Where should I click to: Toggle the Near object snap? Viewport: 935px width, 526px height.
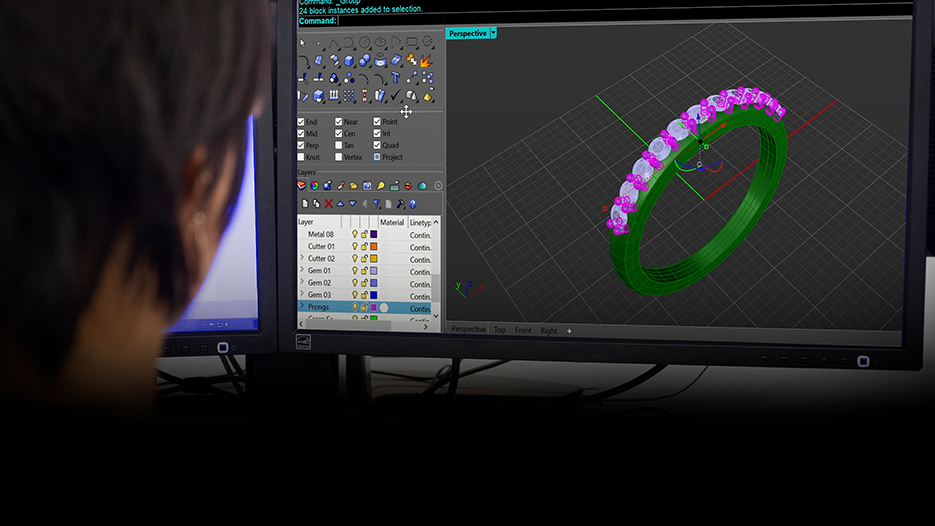click(339, 122)
